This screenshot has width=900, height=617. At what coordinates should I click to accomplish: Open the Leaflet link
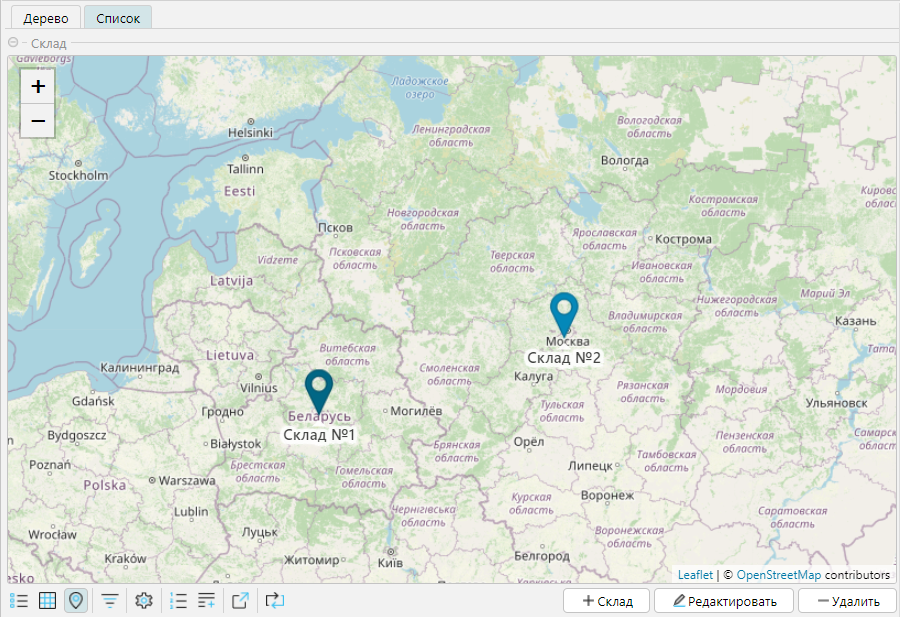click(x=695, y=575)
